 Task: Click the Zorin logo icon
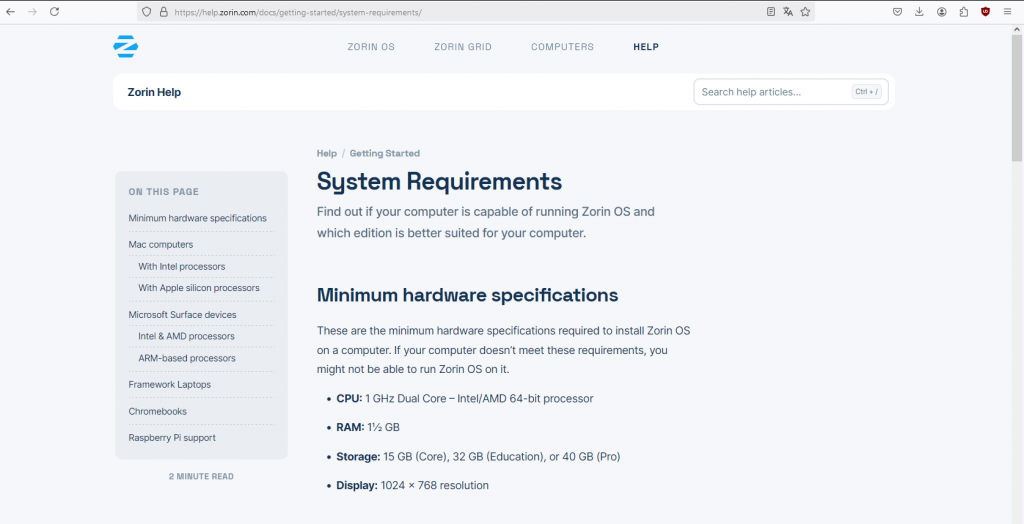(125, 46)
